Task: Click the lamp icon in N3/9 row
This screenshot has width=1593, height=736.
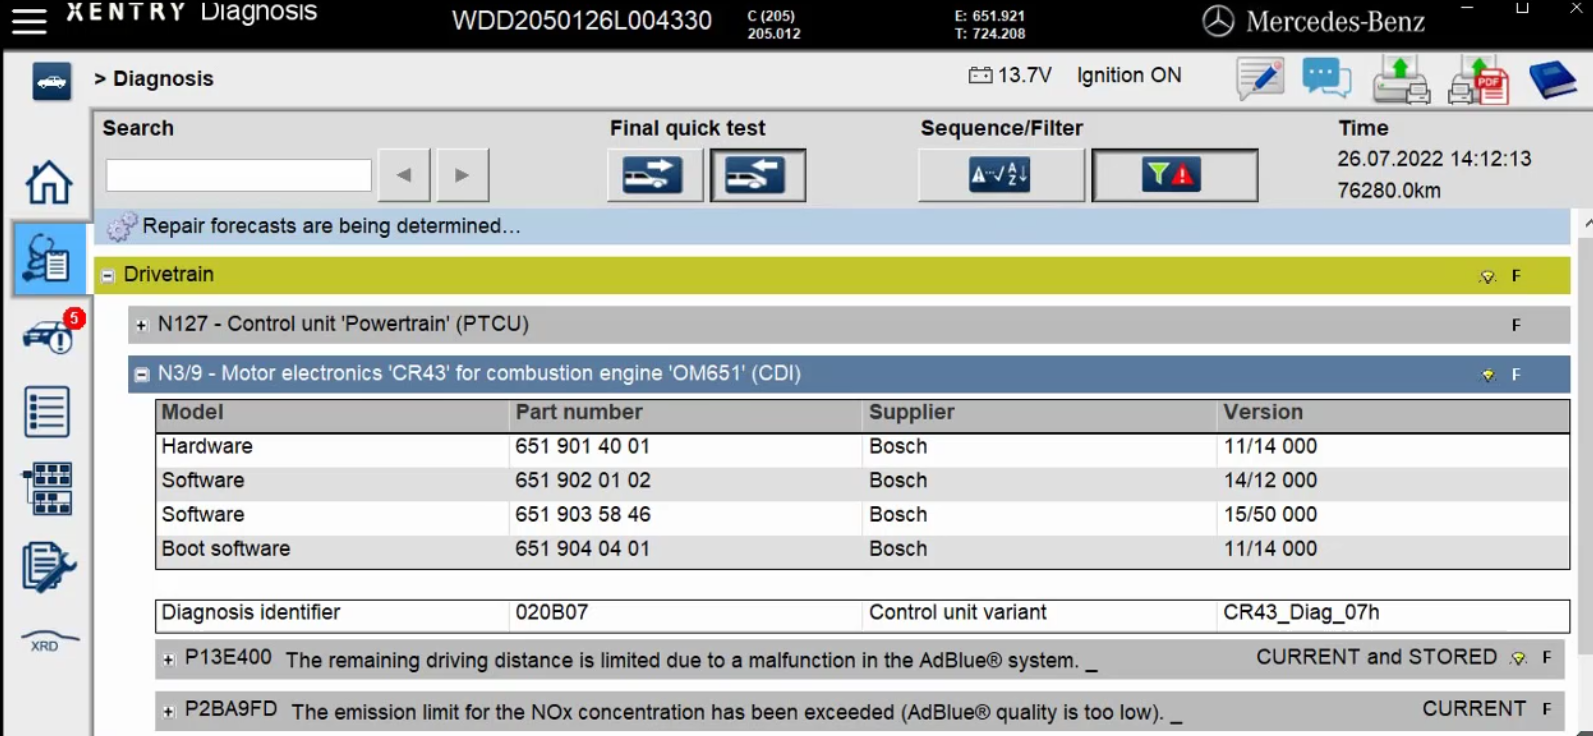Action: point(1488,375)
